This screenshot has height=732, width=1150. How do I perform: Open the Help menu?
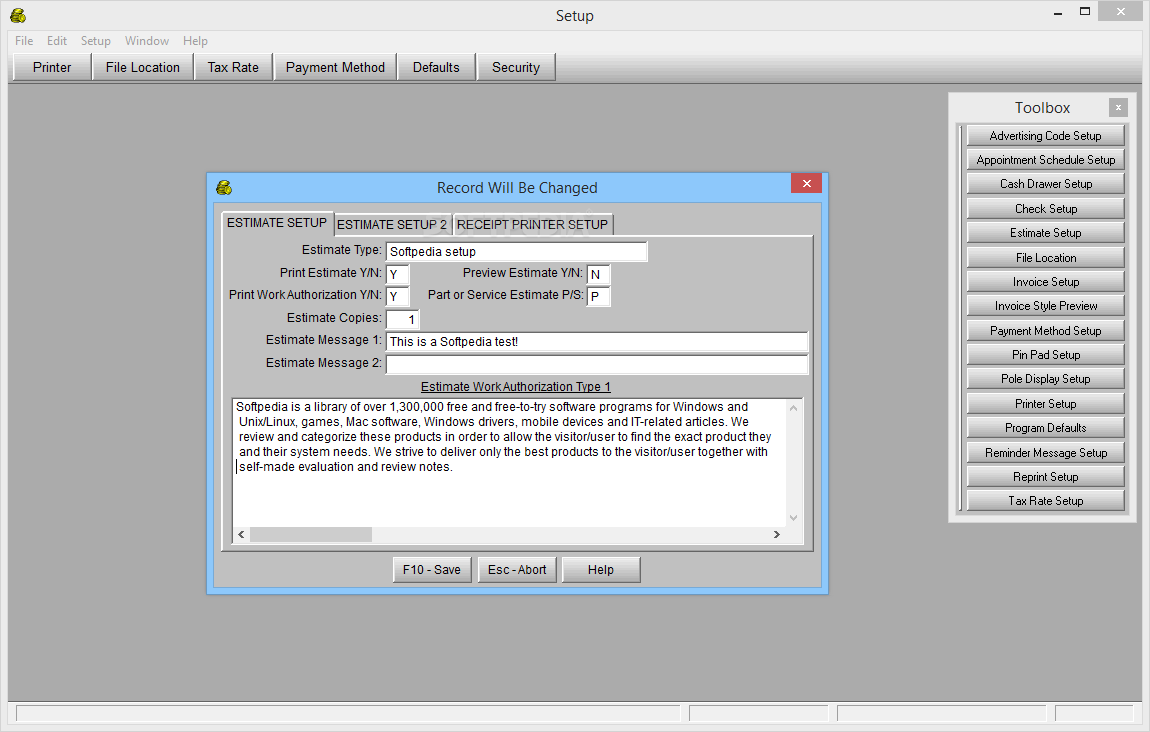195,41
